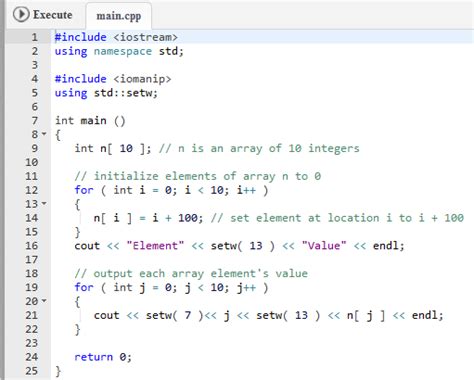Collapse the code block at line 8
474x380 pixels.
(x=44, y=134)
